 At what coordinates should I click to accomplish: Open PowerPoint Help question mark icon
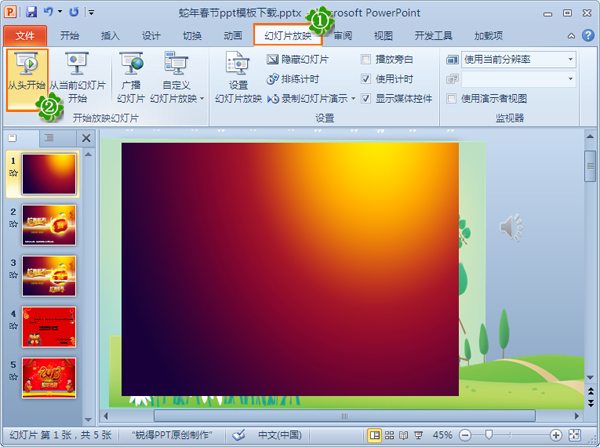click(588, 36)
